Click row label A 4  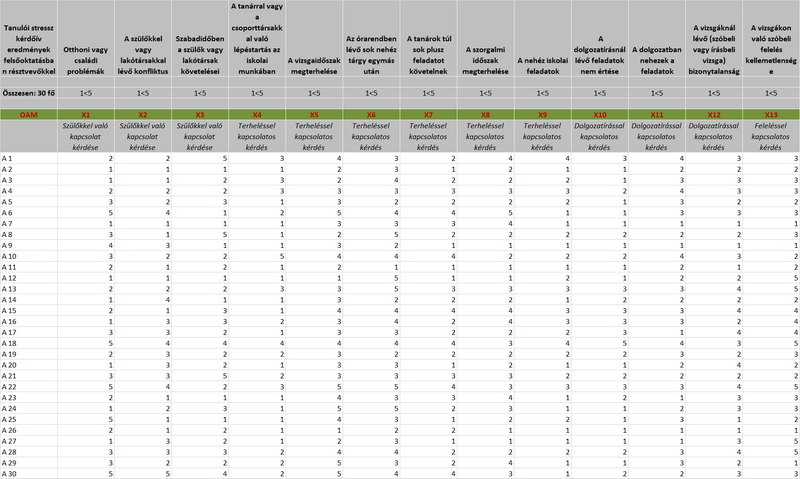29,191
